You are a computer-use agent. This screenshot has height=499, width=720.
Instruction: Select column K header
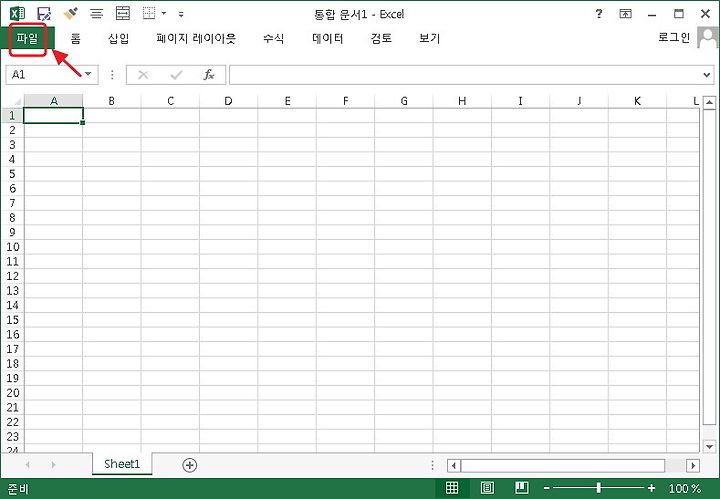(x=637, y=101)
